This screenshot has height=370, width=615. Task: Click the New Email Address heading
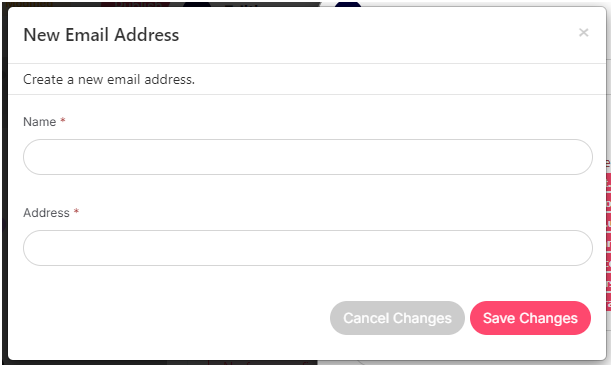click(x=101, y=35)
